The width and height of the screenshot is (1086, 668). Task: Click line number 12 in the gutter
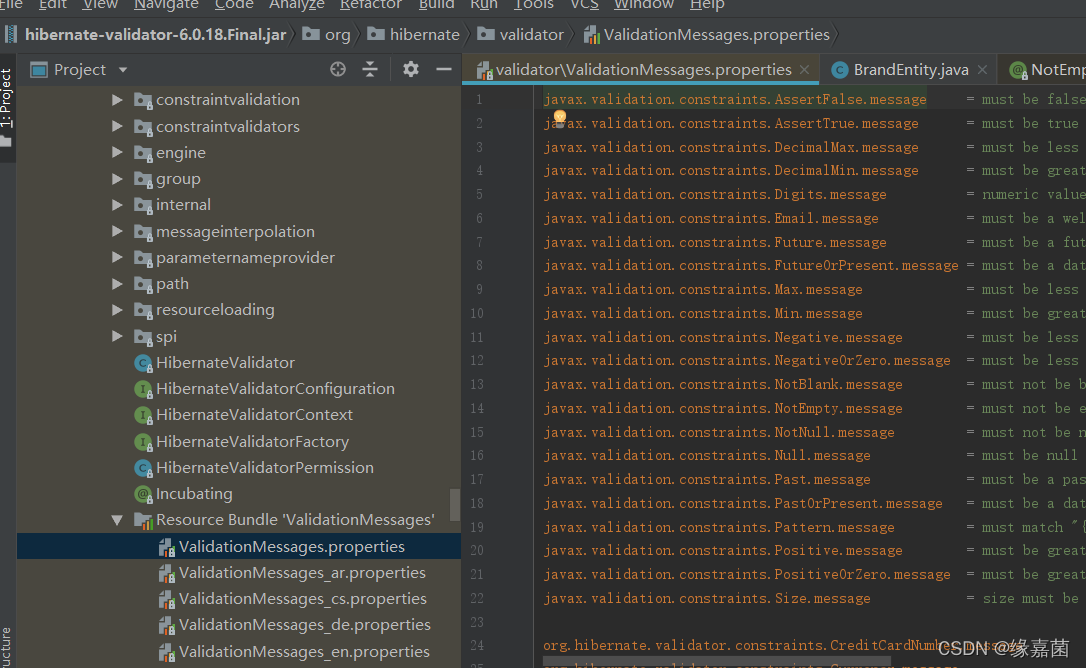pyautogui.click(x=477, y=361)
